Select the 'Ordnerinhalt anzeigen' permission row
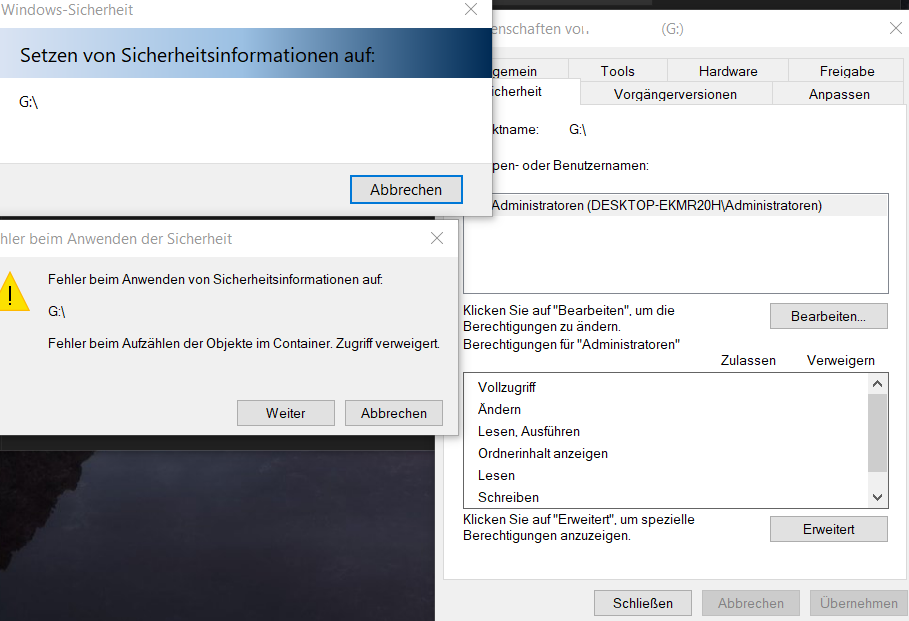 (x=666, y=453)
